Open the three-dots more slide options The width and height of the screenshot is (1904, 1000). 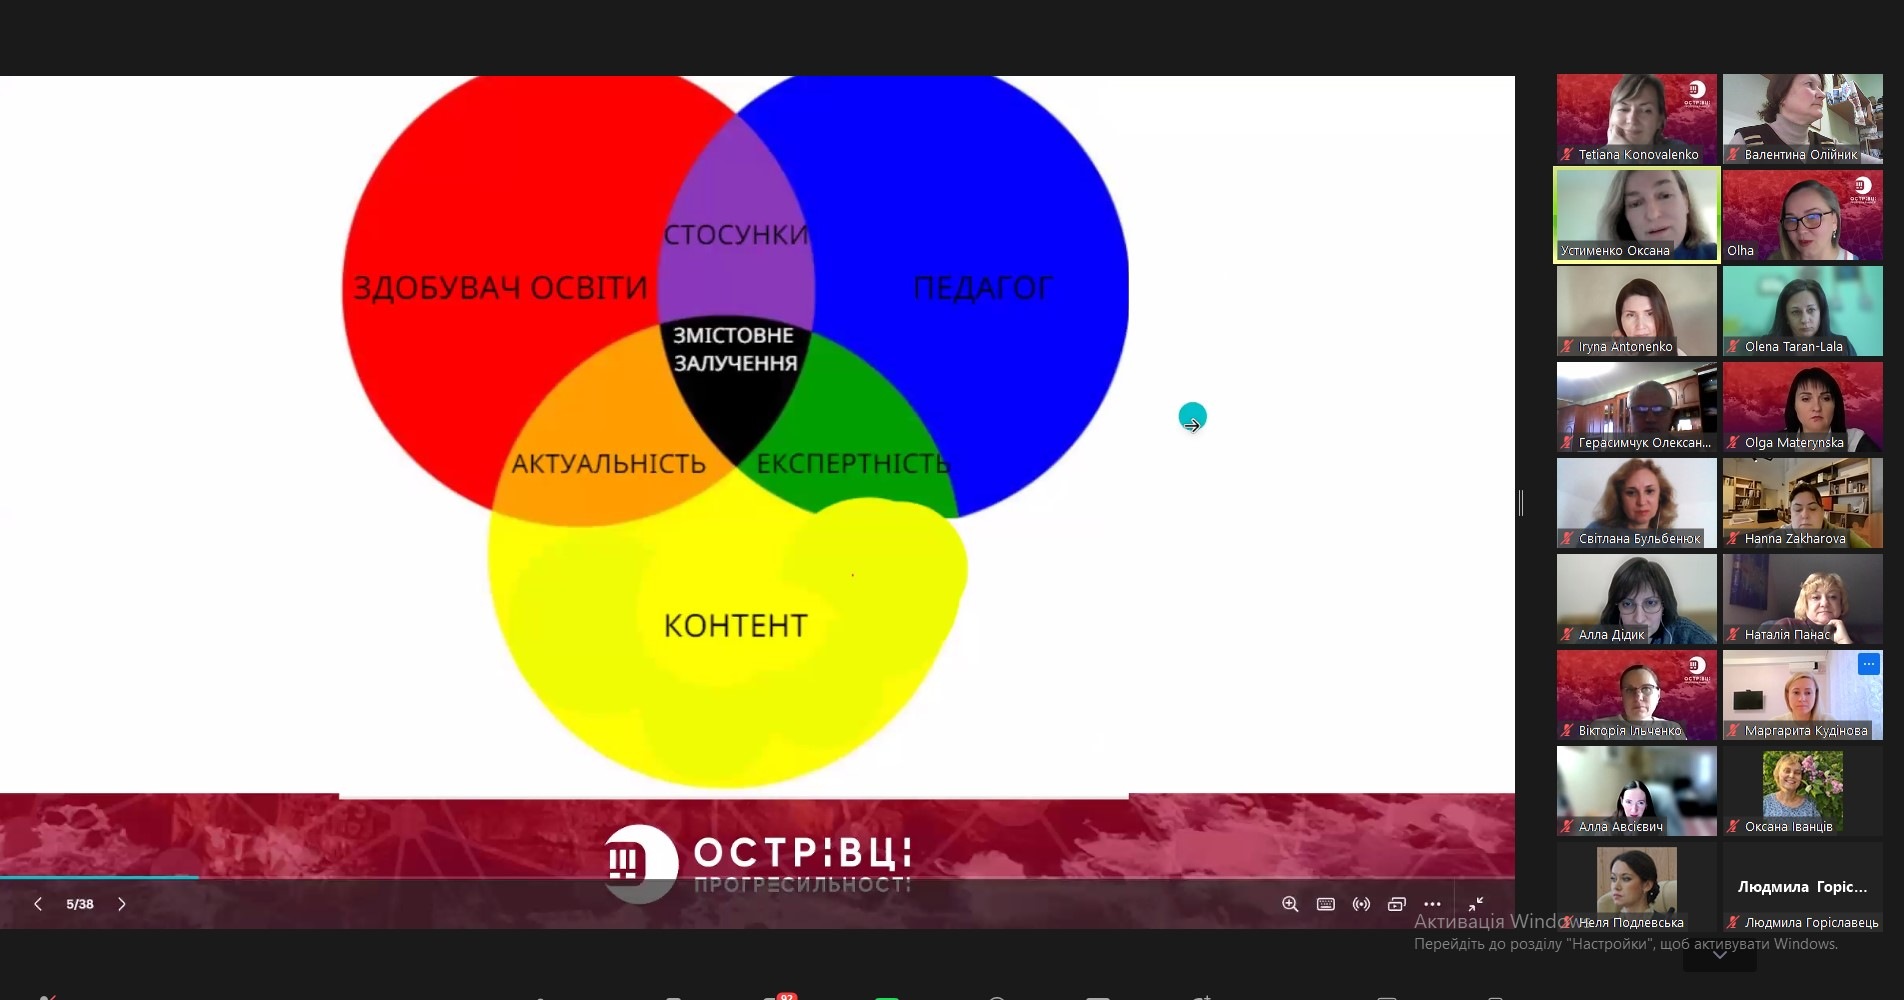click(1432, 904)
